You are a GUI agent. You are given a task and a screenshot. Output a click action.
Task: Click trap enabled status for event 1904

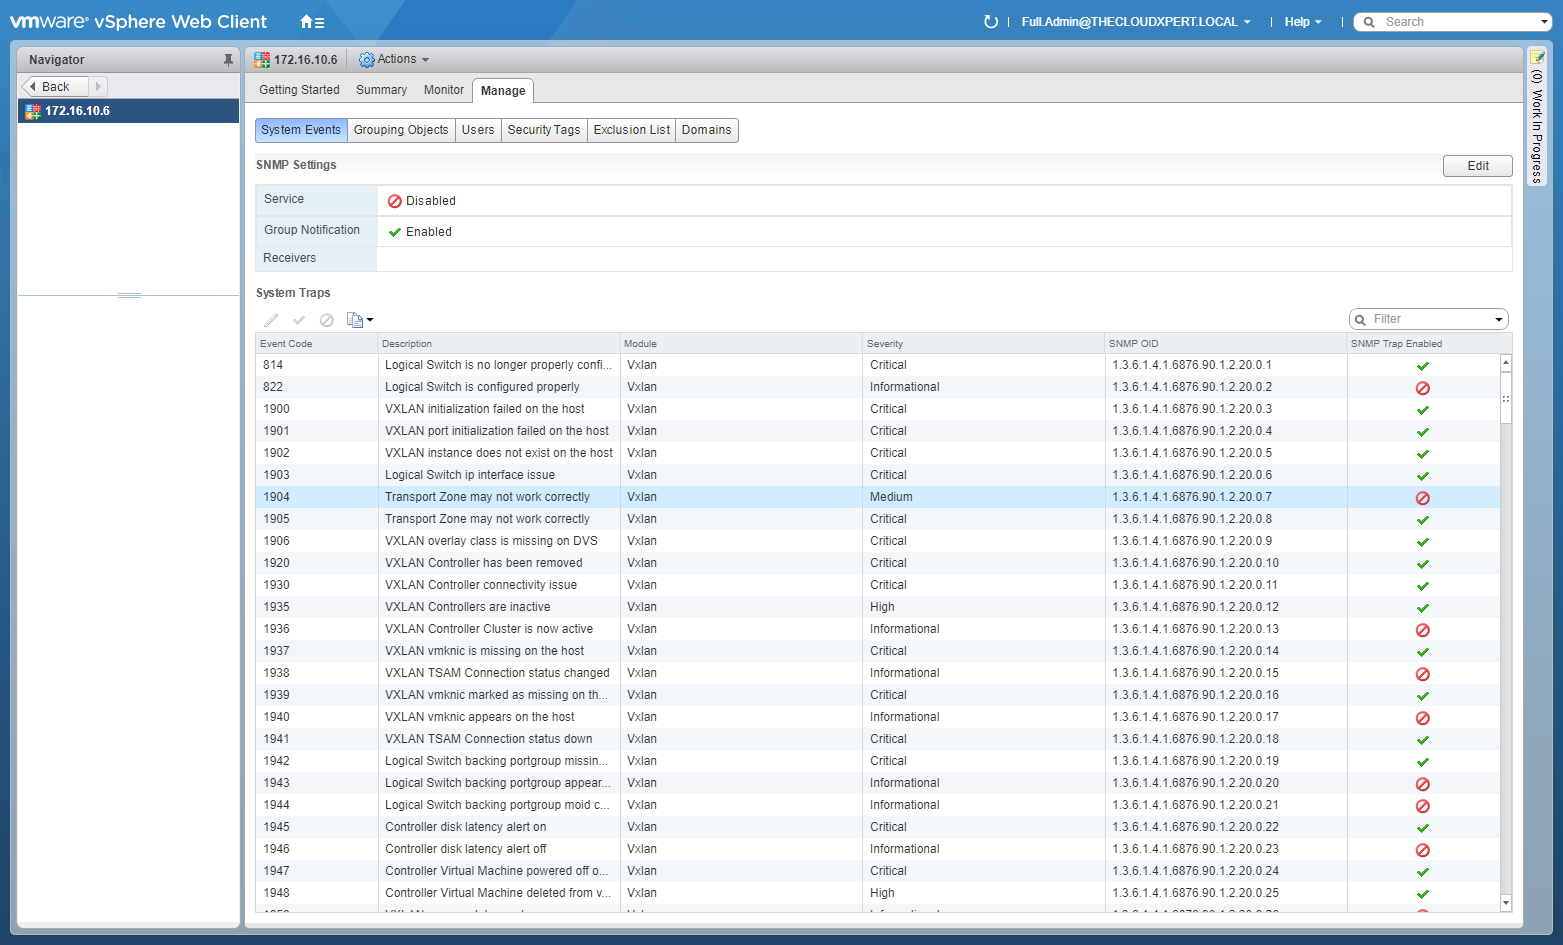(1422, 498)
